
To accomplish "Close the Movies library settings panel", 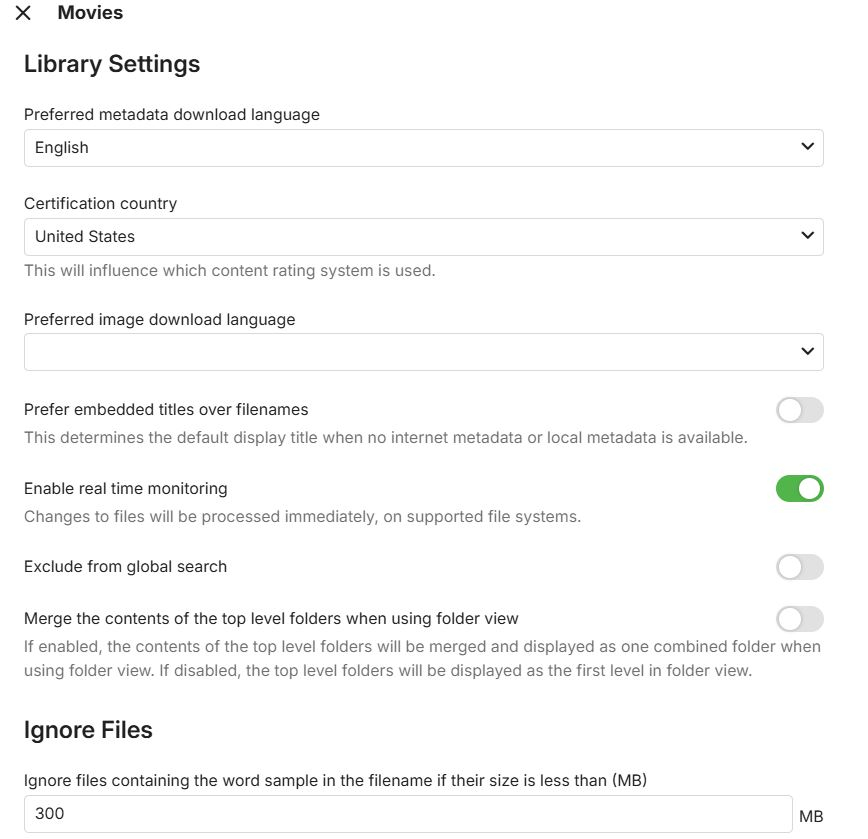I will 23,13.
